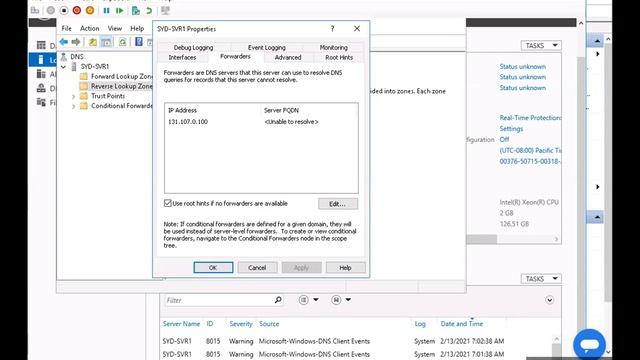Click the Help button in Properties dialog

coord(345,267)
